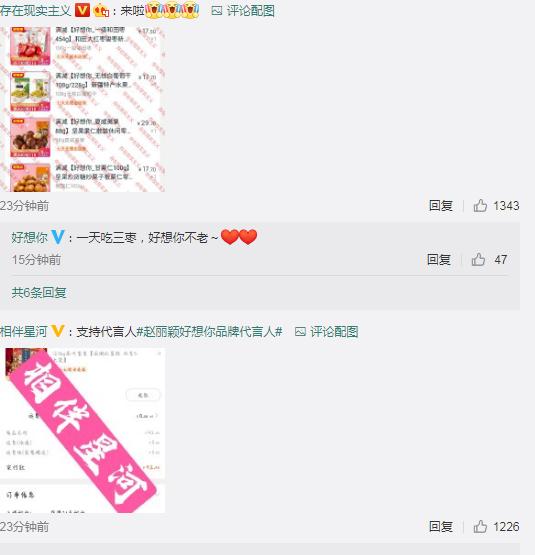Image resolution: width=535 pixels, height=555 pixels.
Task: Like the comment with 1343 likes
Action: click(x=480, y=205)
